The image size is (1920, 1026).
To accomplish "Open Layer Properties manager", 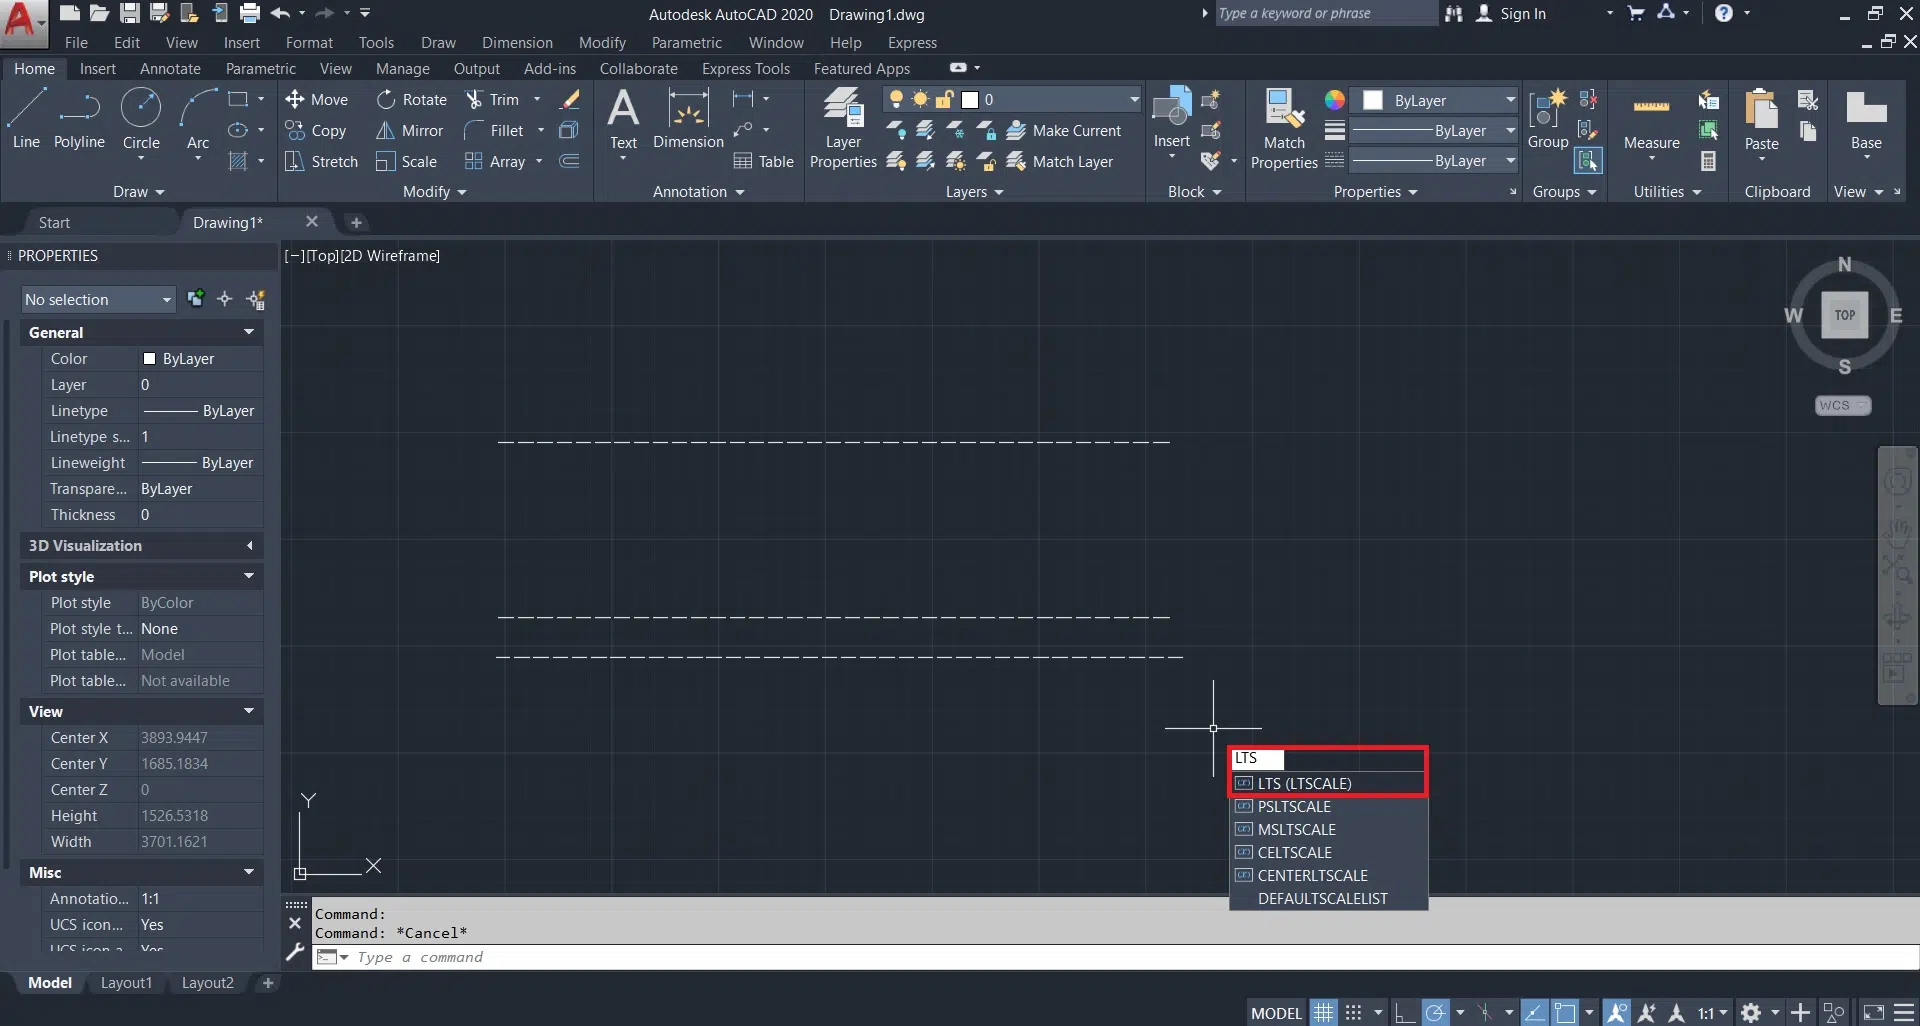I will click(x=843, y=128).
